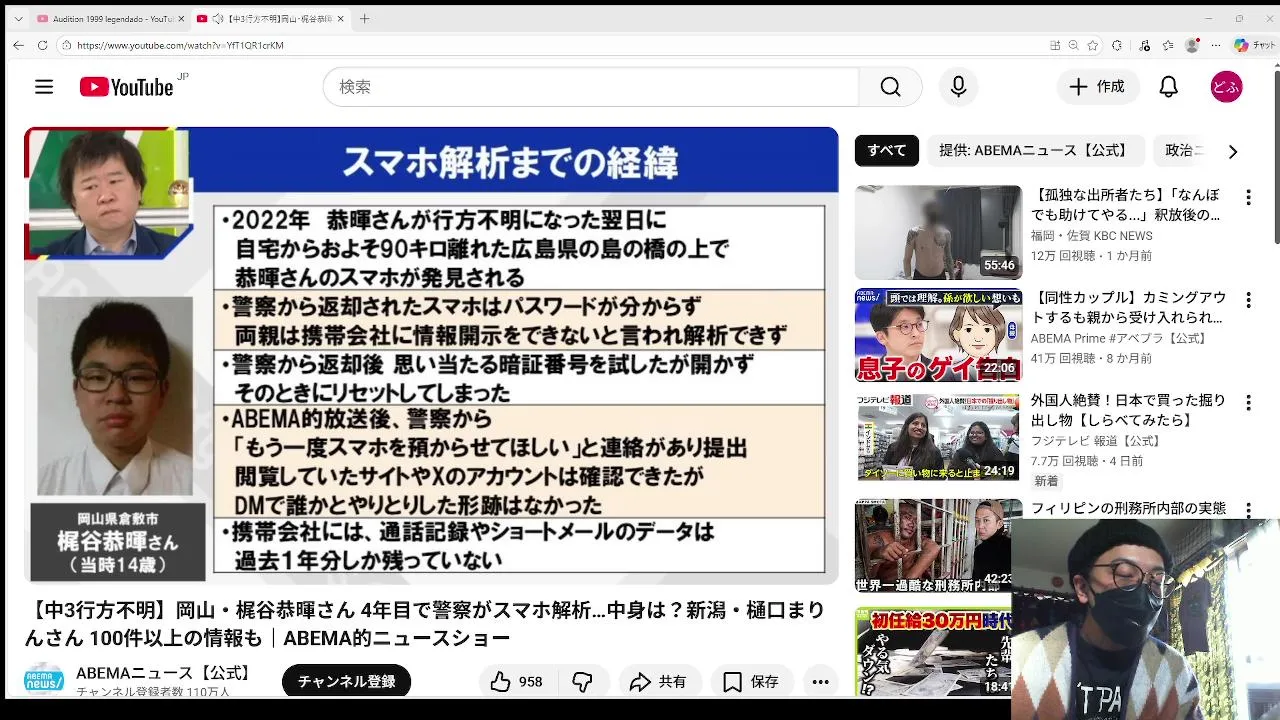Close the current YouTube video tab

click(x=341, y=19)
